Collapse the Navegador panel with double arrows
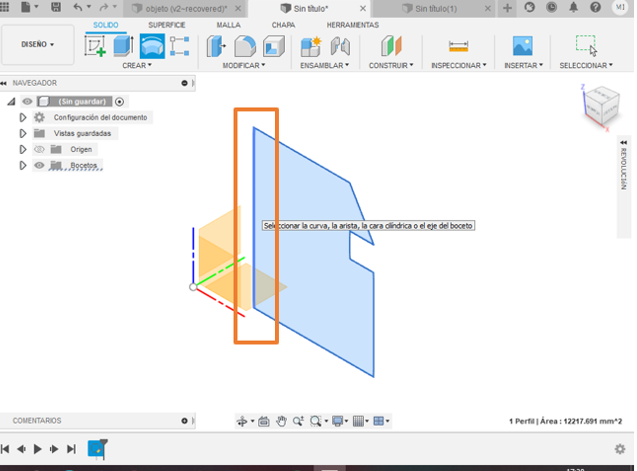 (x=4, y=83)
